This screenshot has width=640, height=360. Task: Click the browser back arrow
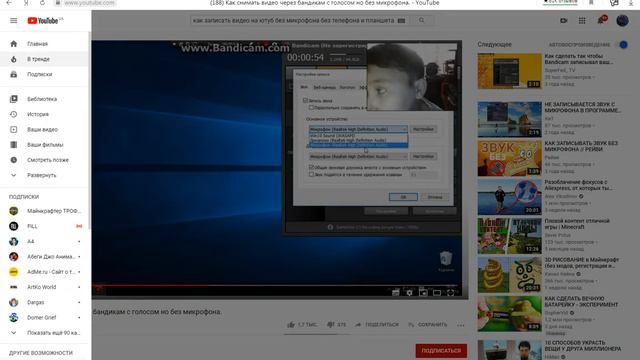[9, 2]
